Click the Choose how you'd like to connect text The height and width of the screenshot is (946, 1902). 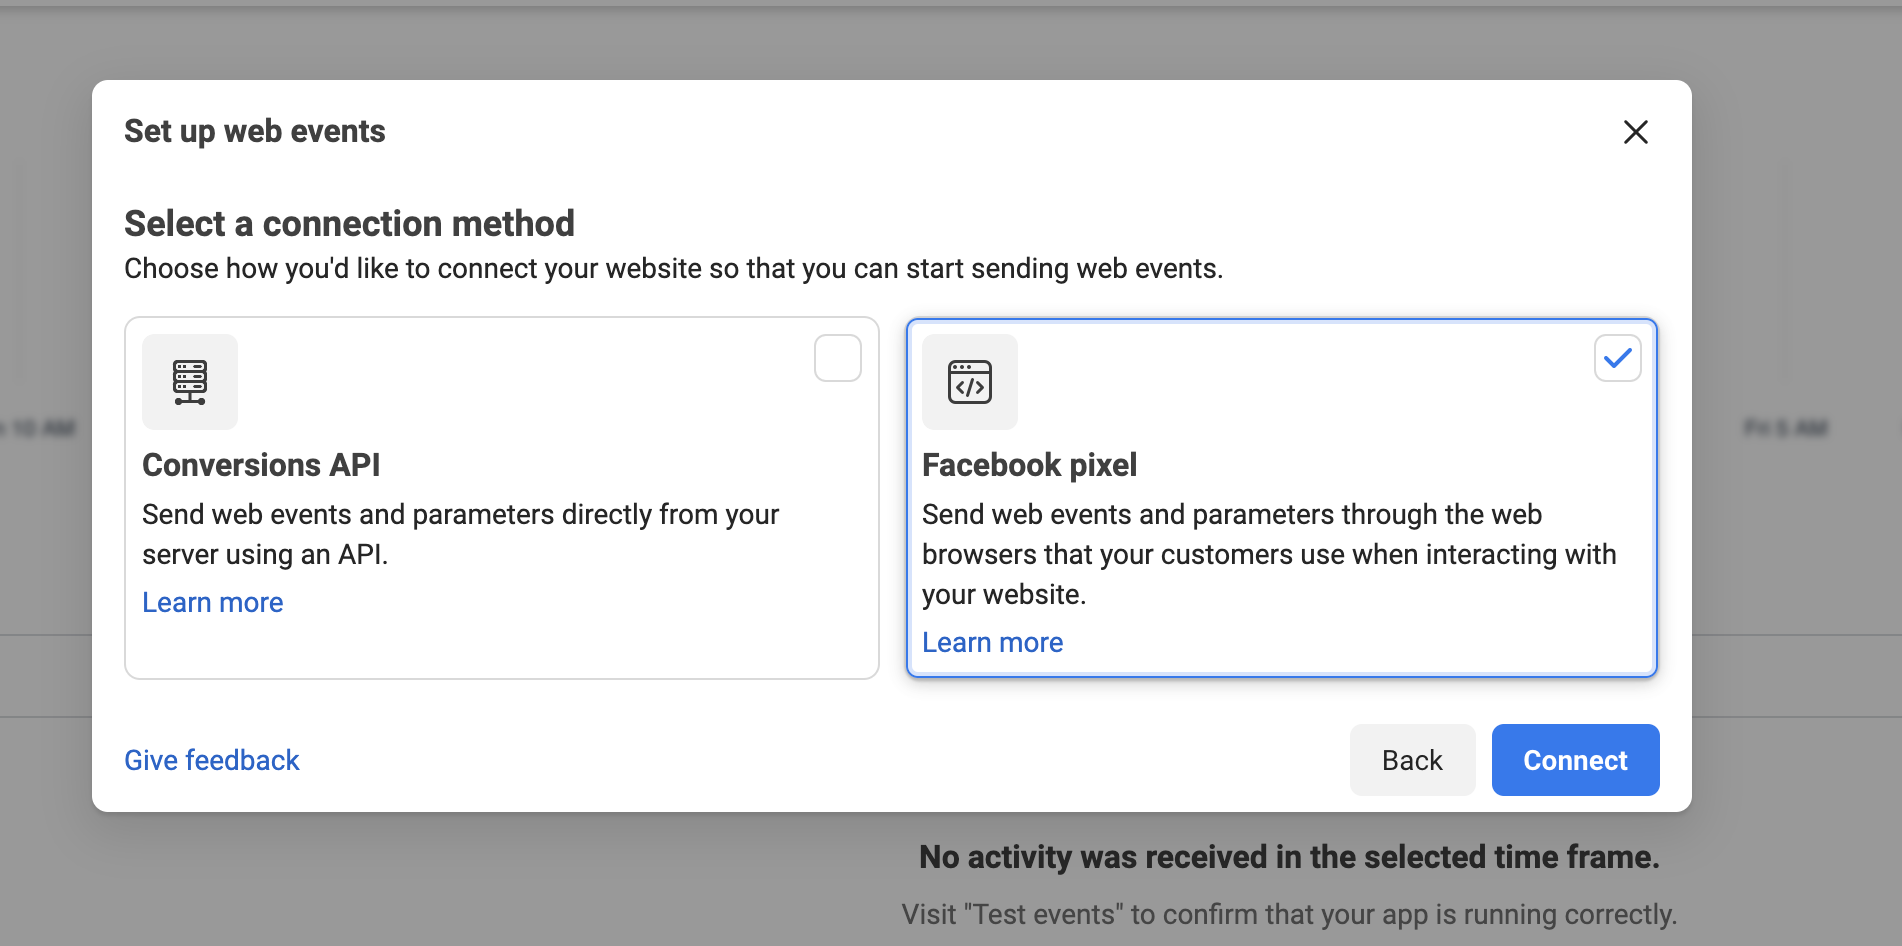[673, 269]
